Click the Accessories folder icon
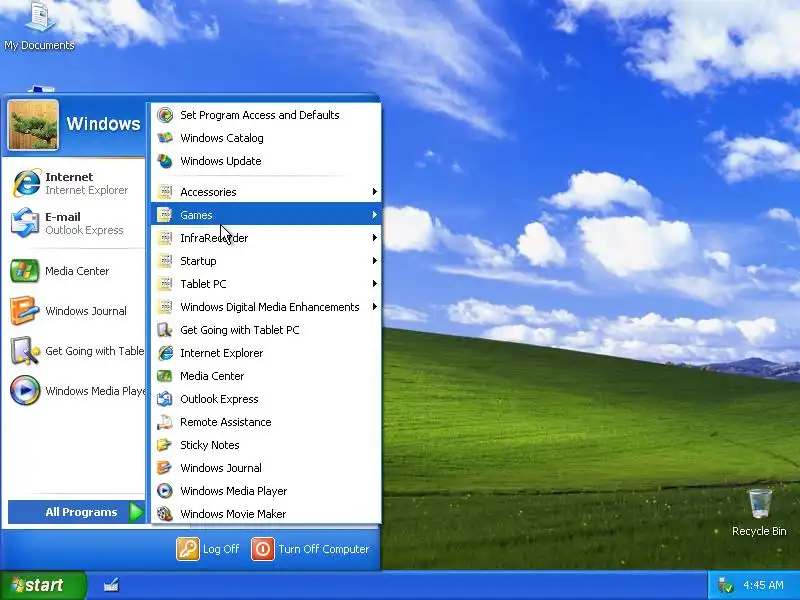800x600 pixels. click(x=165, y=192)
